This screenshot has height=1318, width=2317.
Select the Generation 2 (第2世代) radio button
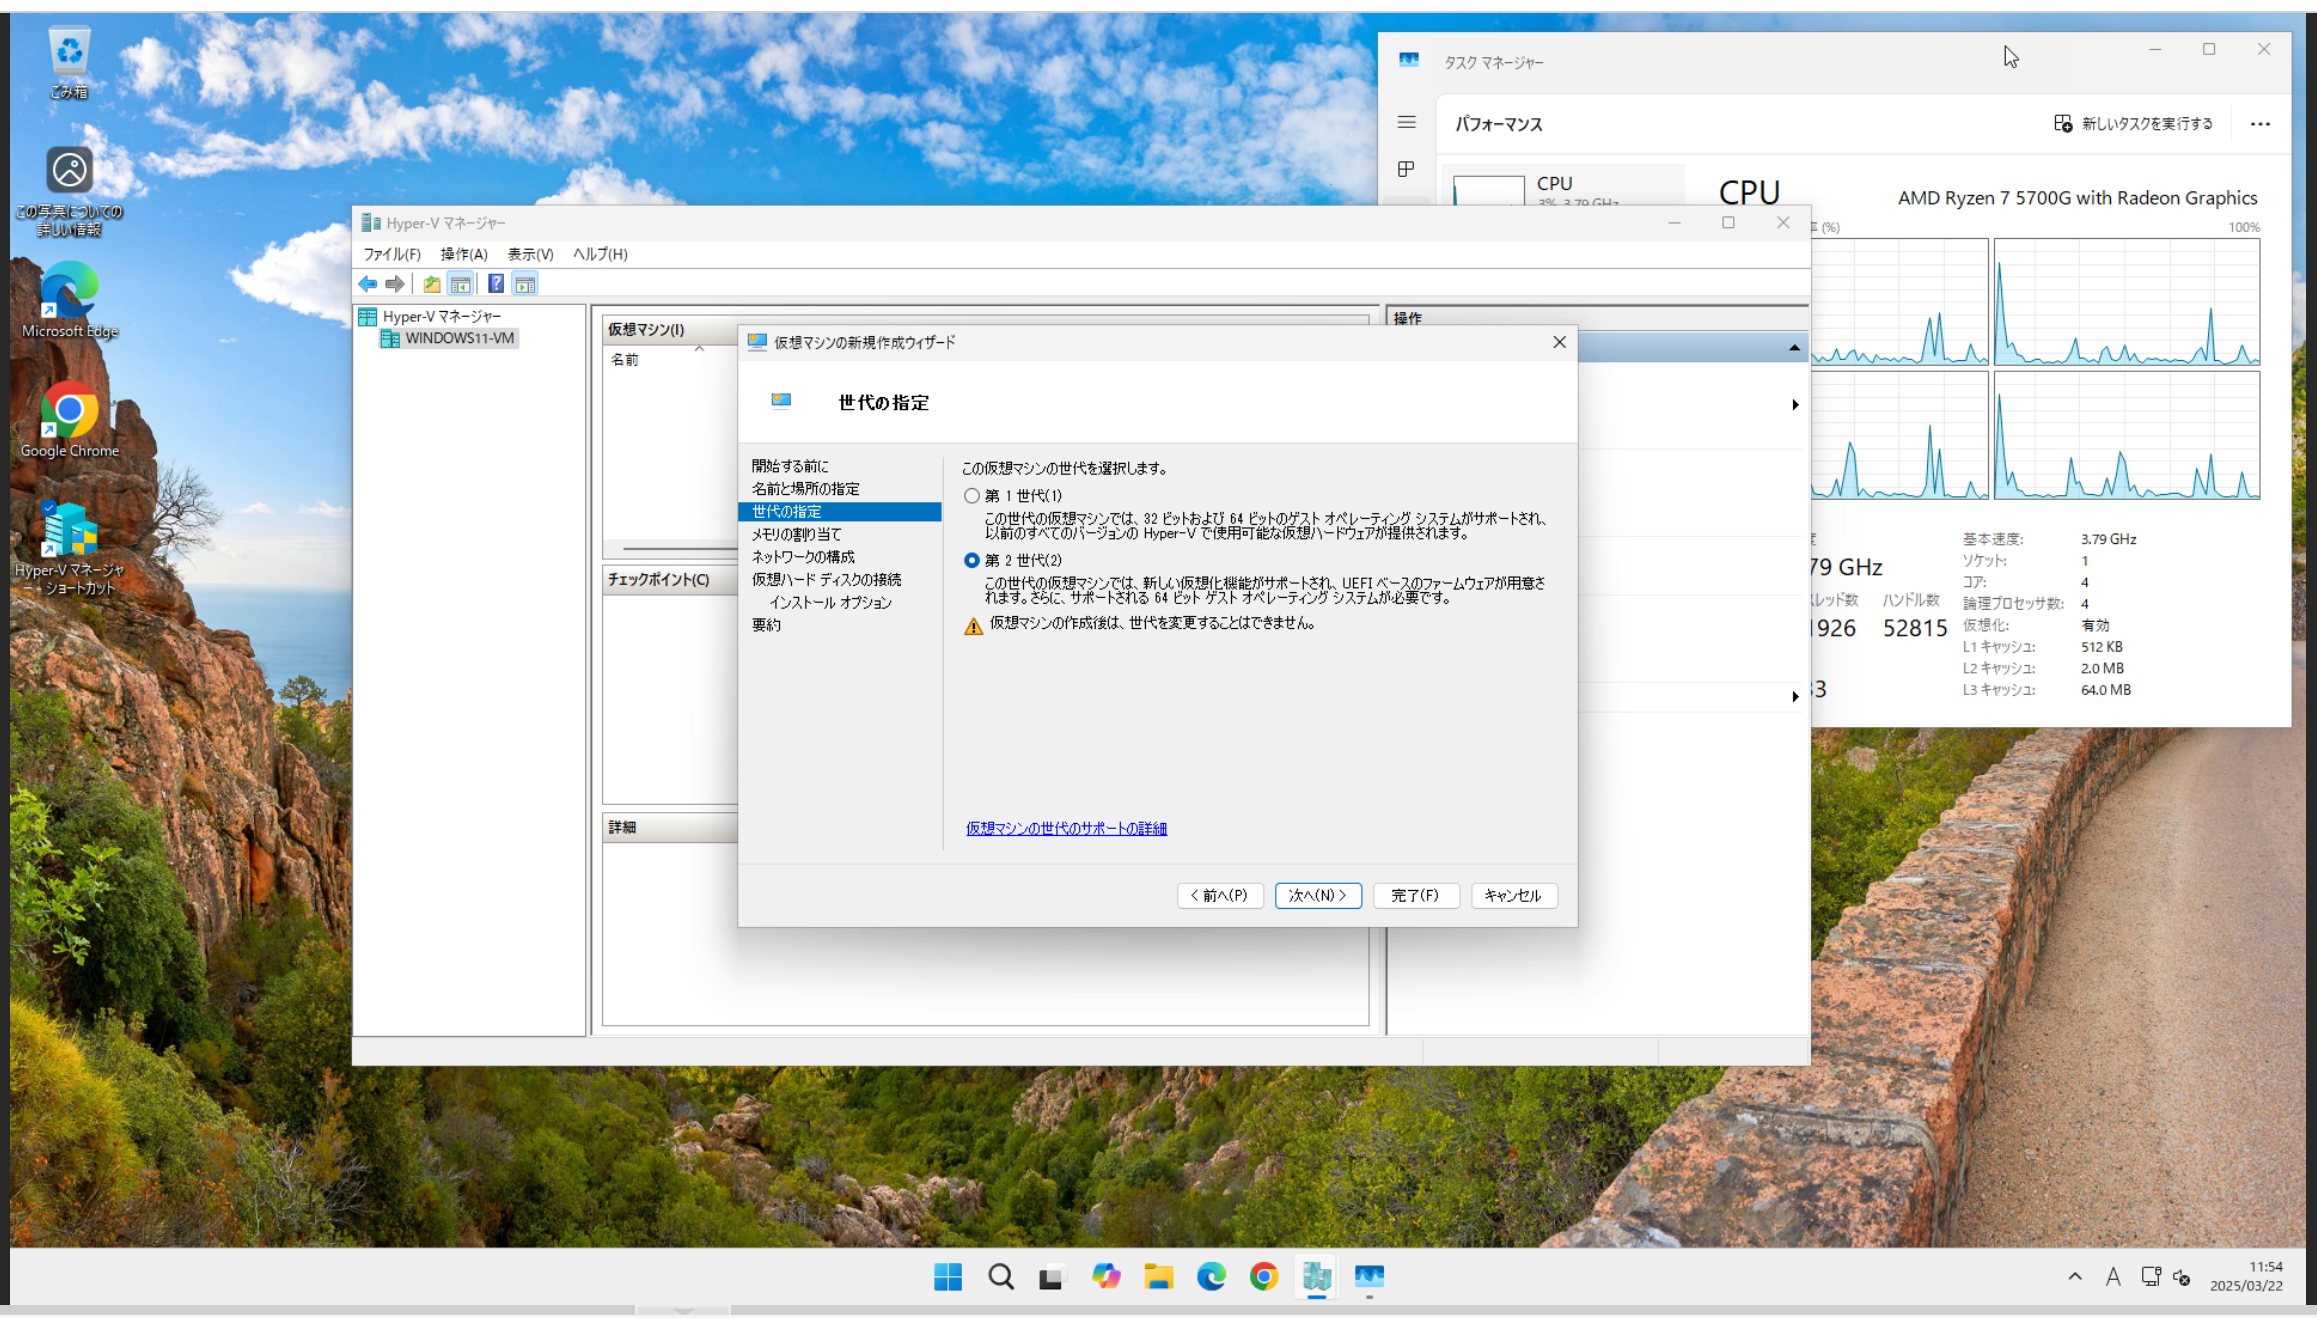pos(971,560)
